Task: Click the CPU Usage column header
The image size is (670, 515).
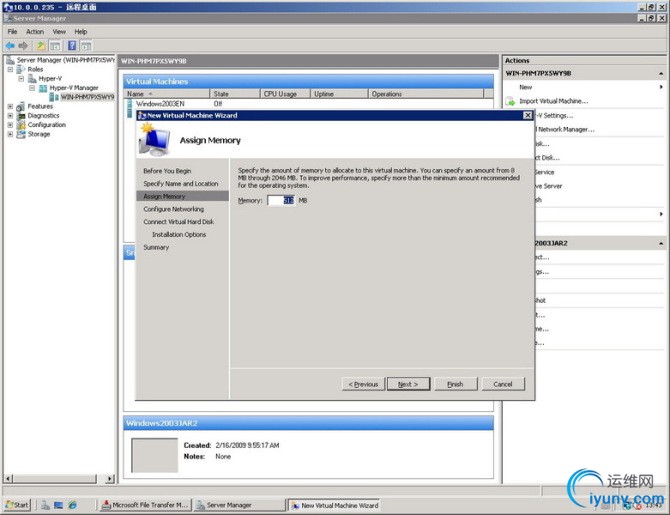Action: (285, 94)
